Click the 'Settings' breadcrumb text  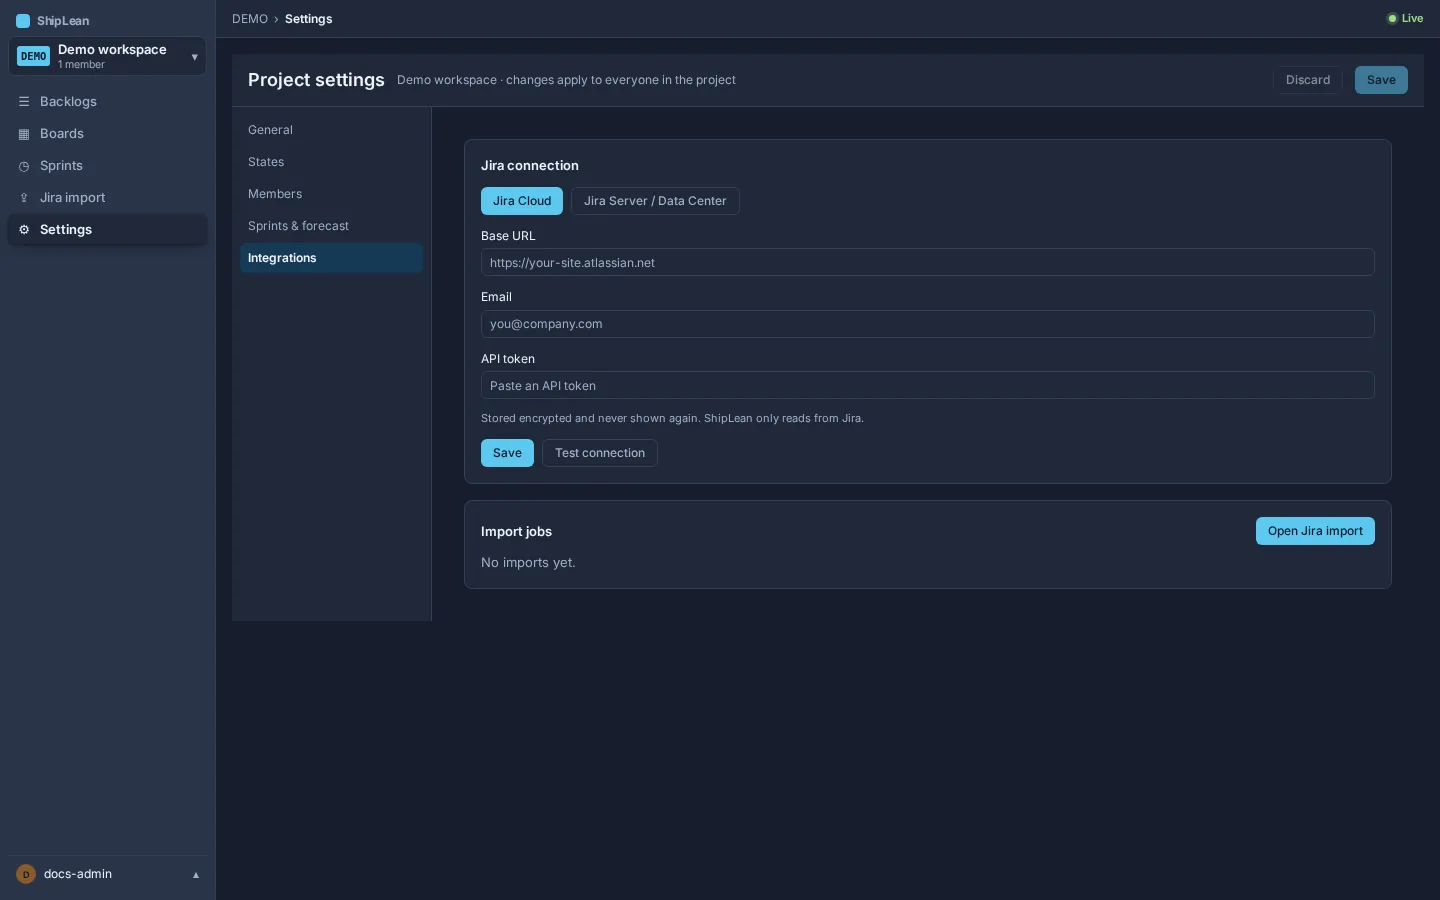309,19
